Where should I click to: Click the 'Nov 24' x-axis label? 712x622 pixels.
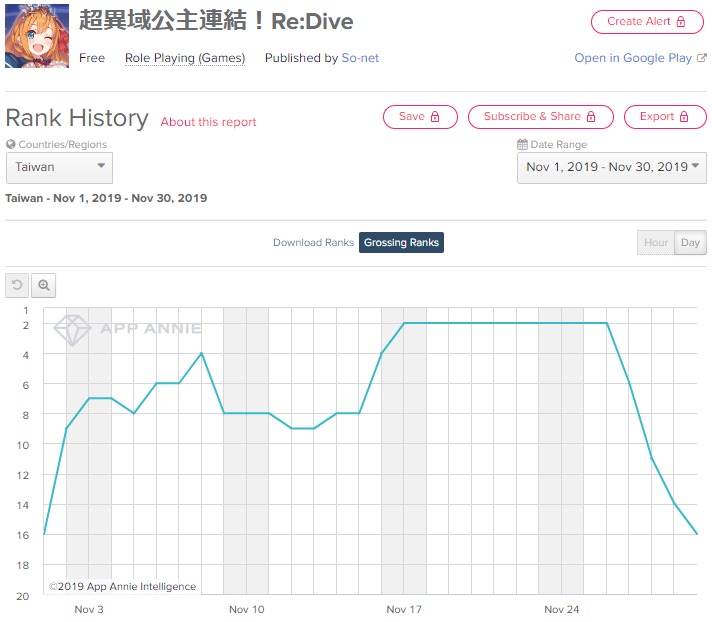point(562,609)
